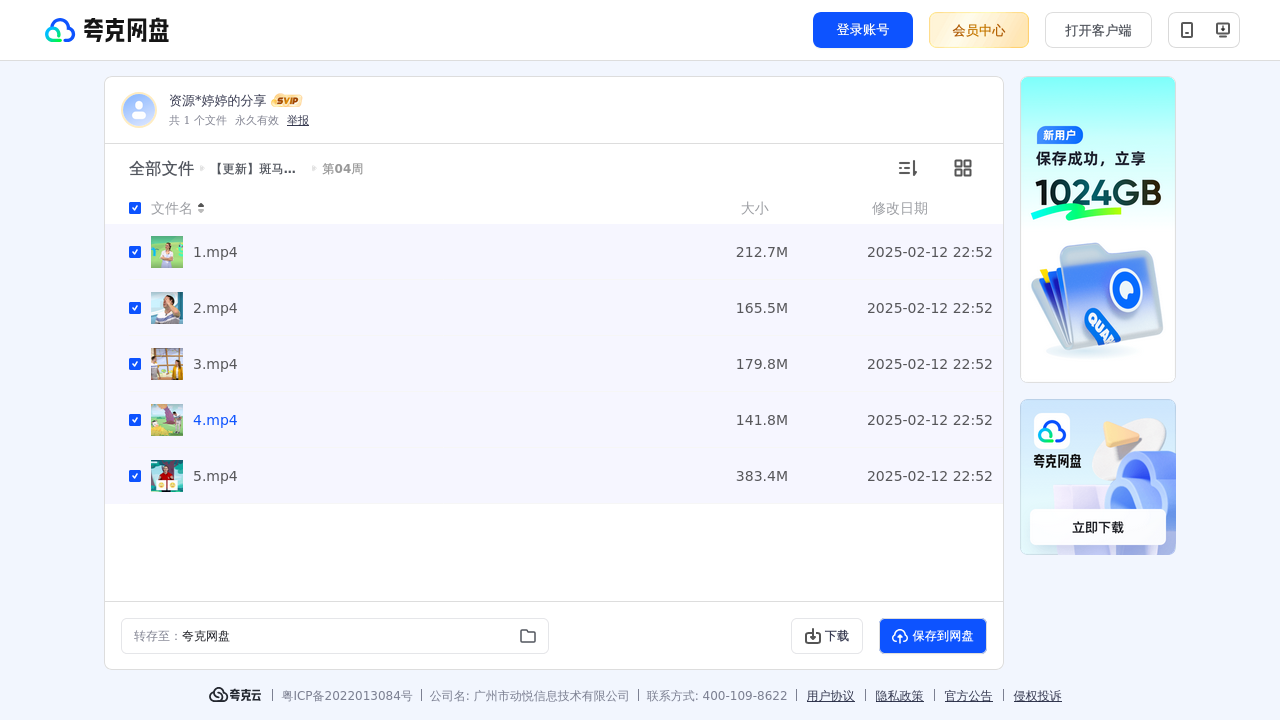
Task: Open the 【更新】斑马... breadcrumb folder
Action: (x=253, y=169)
